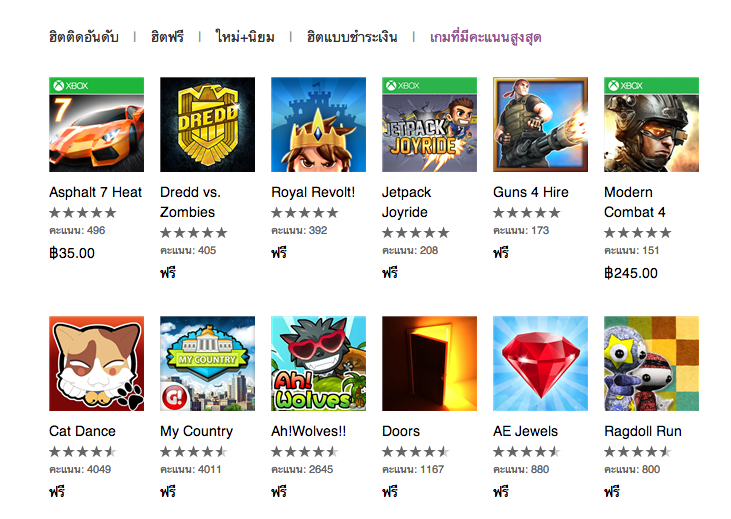The height and width of the screenshot is (519, 731).
Task: Switch to the ฮิตติดอันดับ tab
Action: 84,37
